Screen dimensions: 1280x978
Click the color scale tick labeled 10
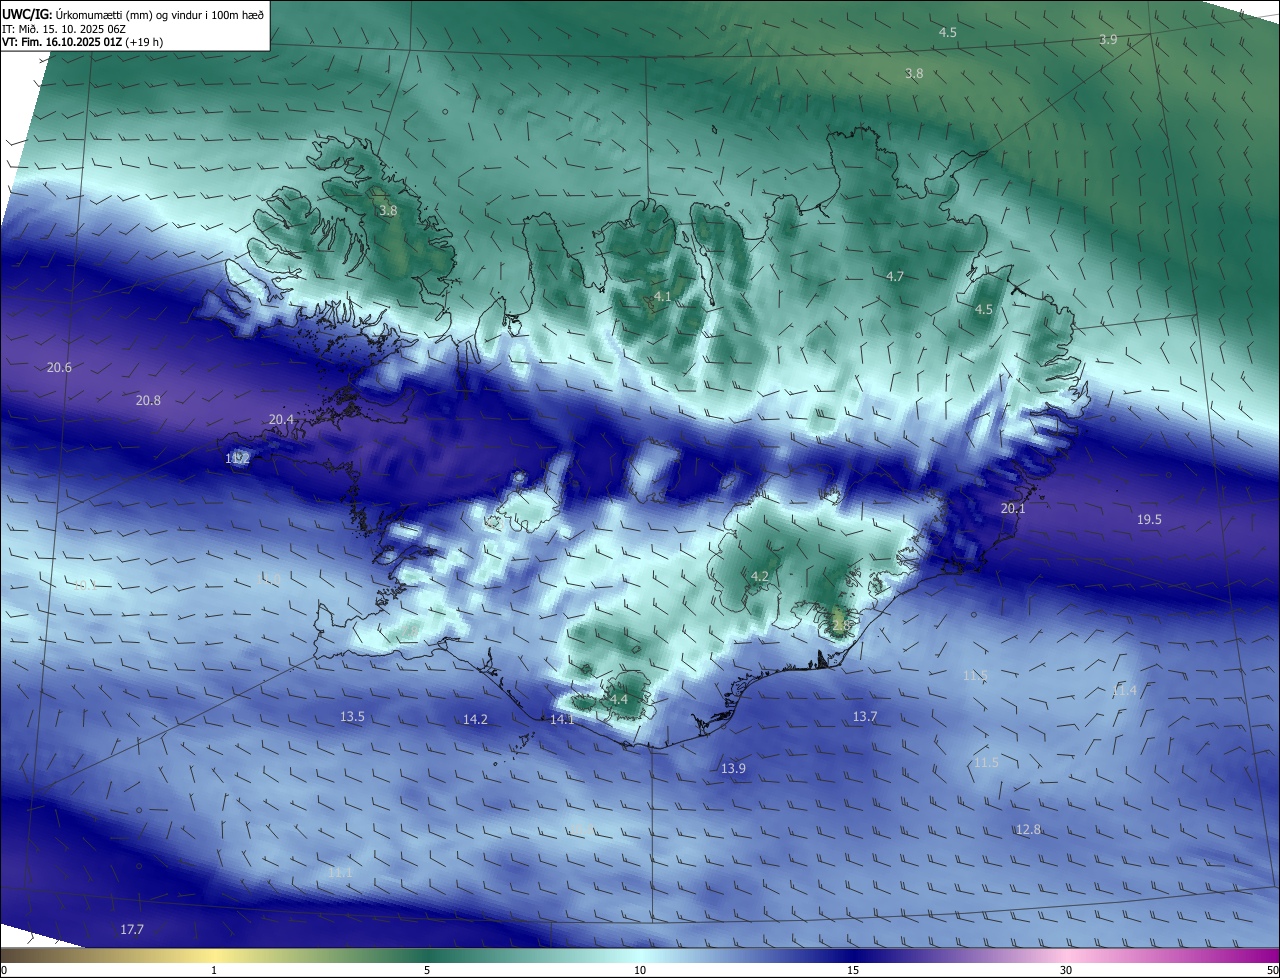coord(640,970)
